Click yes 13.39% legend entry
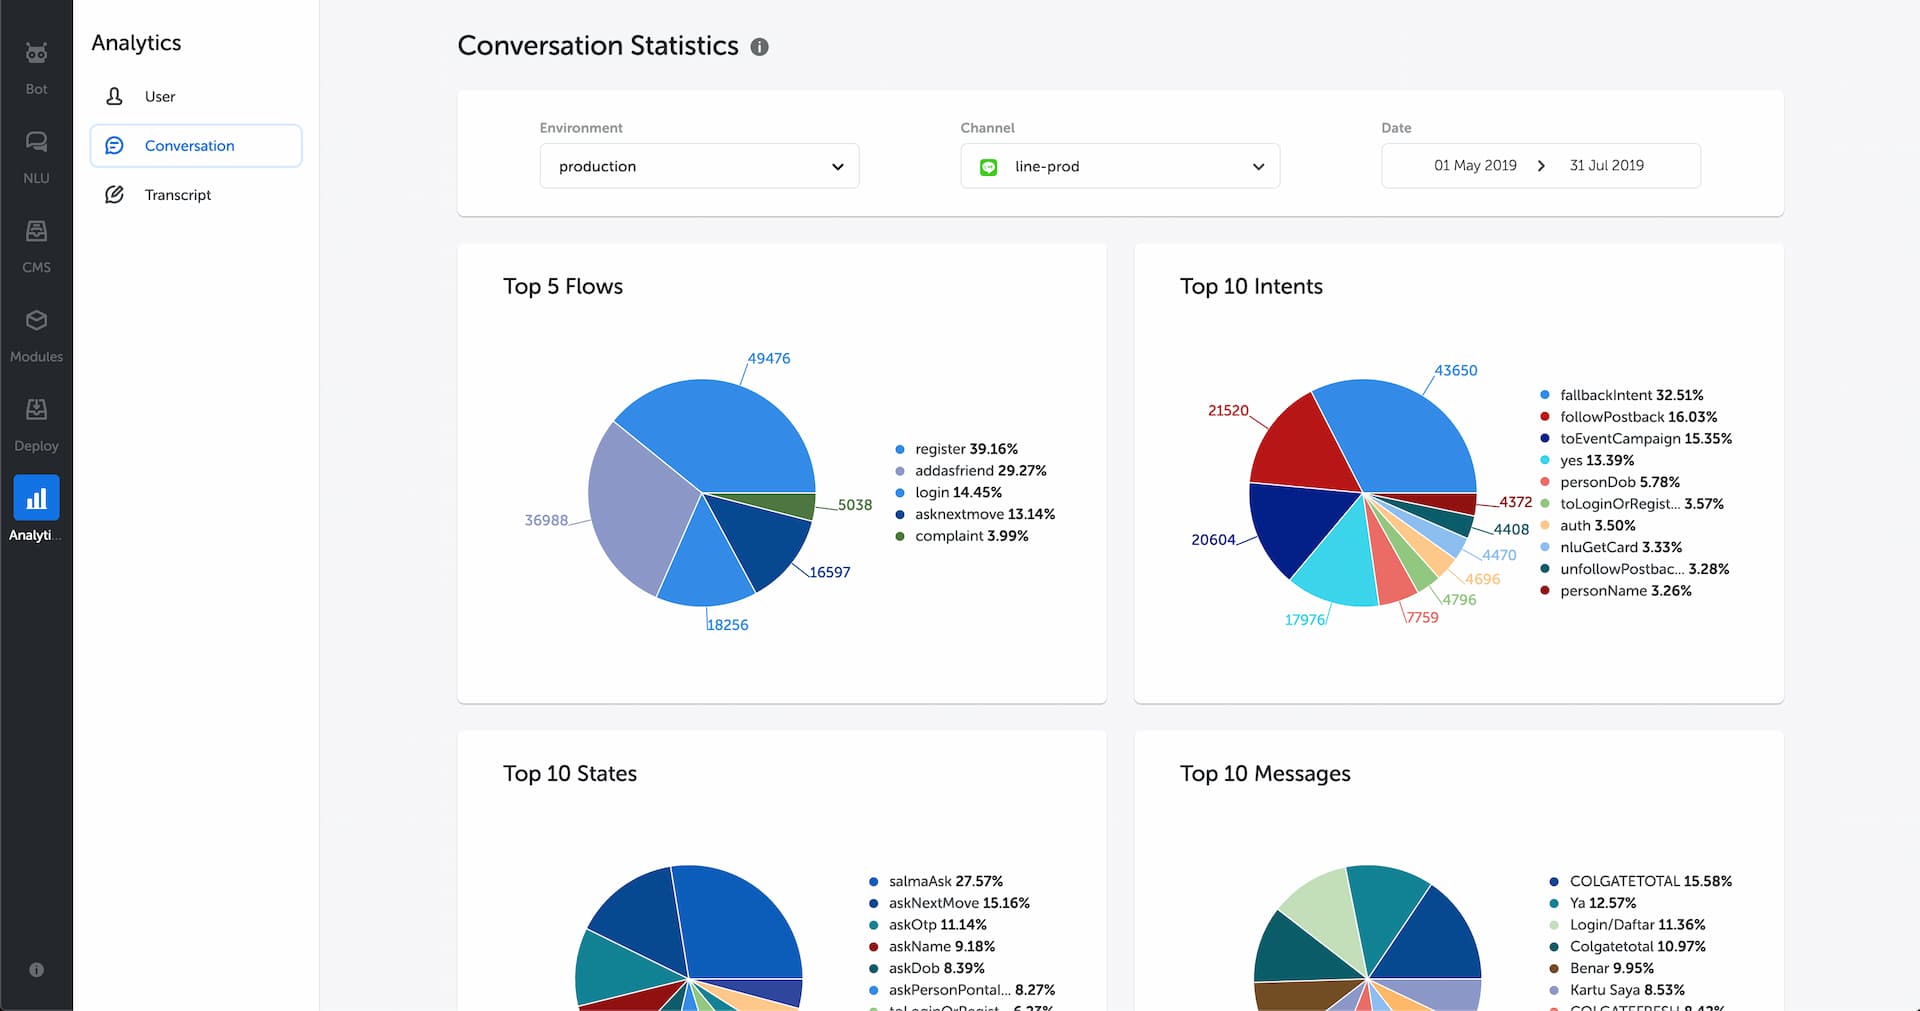Viewport: 1920px width, 1011px height. click(1587, 460)
